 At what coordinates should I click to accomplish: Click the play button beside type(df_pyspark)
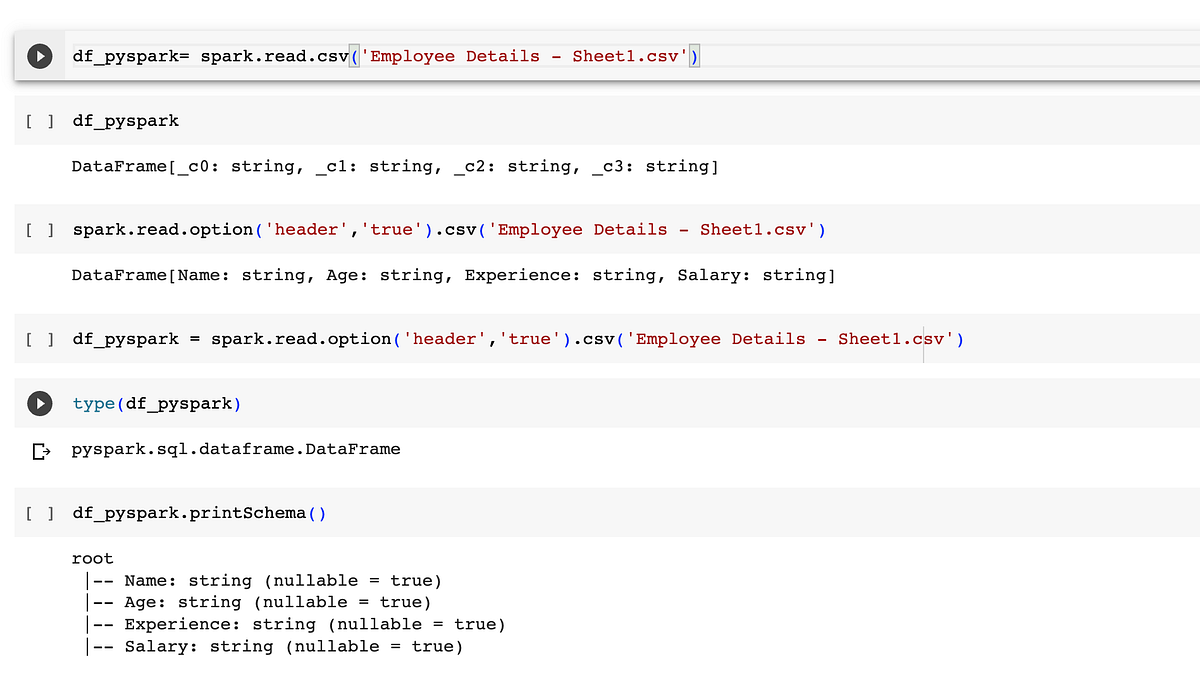coord(39,403)
